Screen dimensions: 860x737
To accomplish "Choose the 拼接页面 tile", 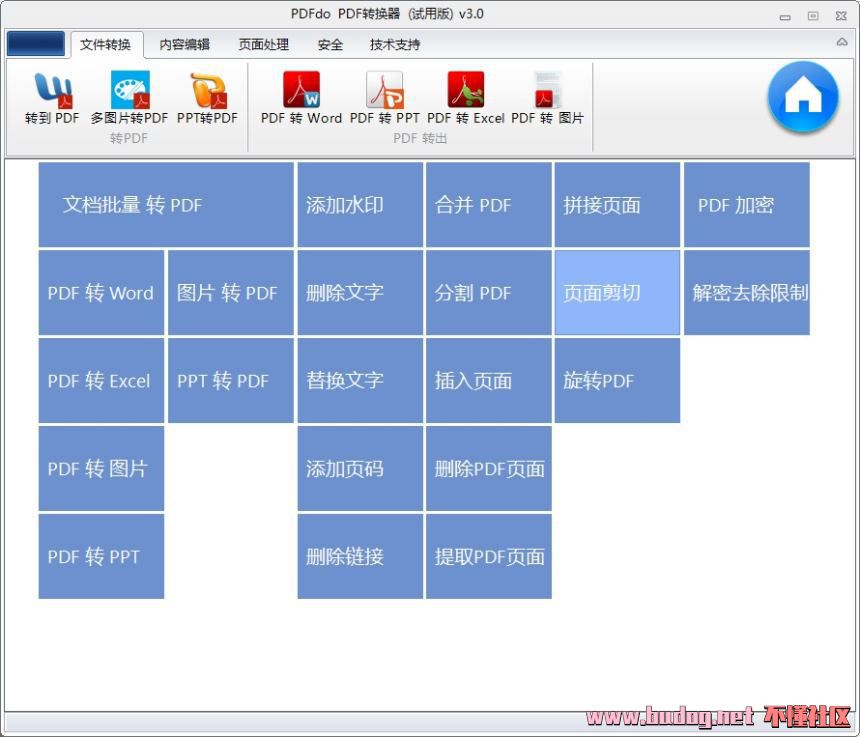I will click(x=617, y=205).
